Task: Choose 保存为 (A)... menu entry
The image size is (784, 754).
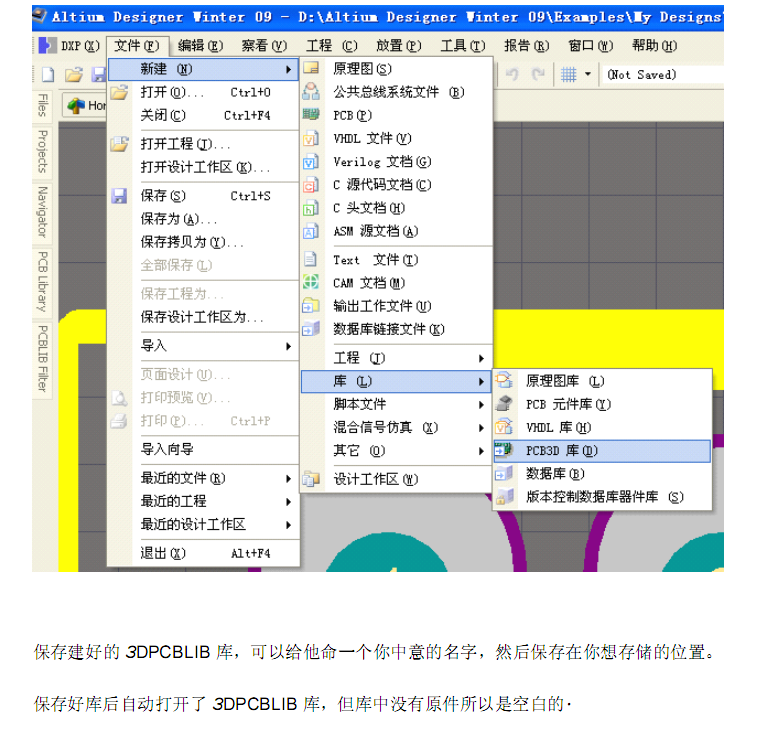Action: tap(203, 219)
